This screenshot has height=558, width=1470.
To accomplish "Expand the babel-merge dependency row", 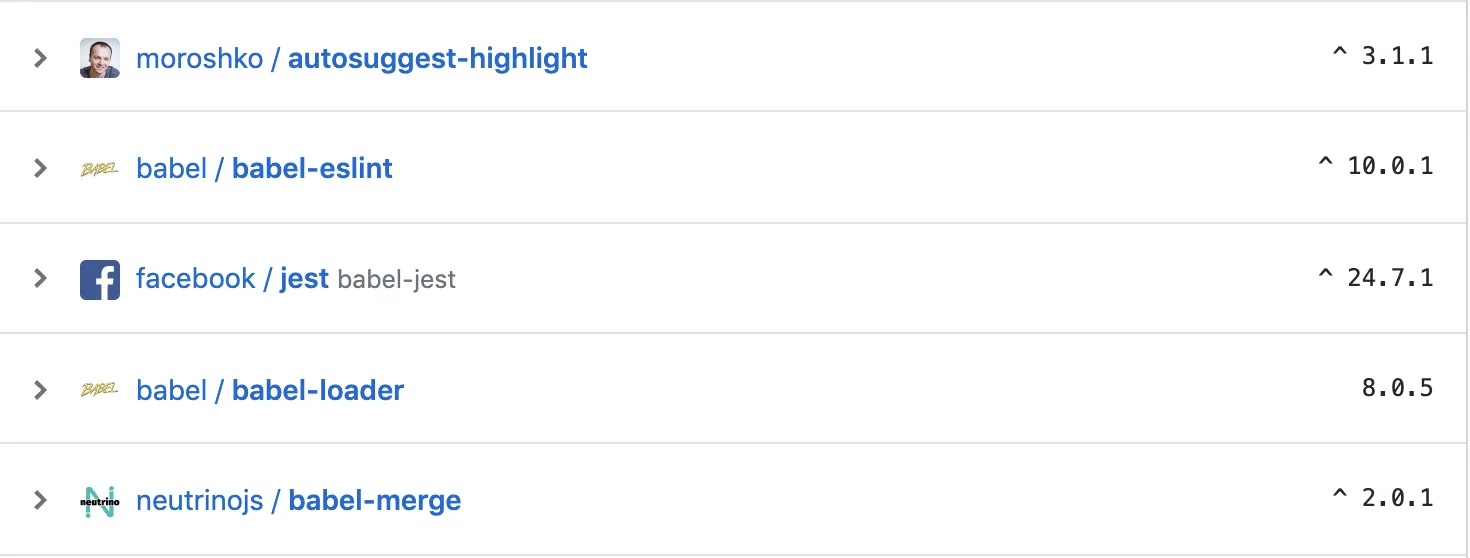I will [40, 499].
